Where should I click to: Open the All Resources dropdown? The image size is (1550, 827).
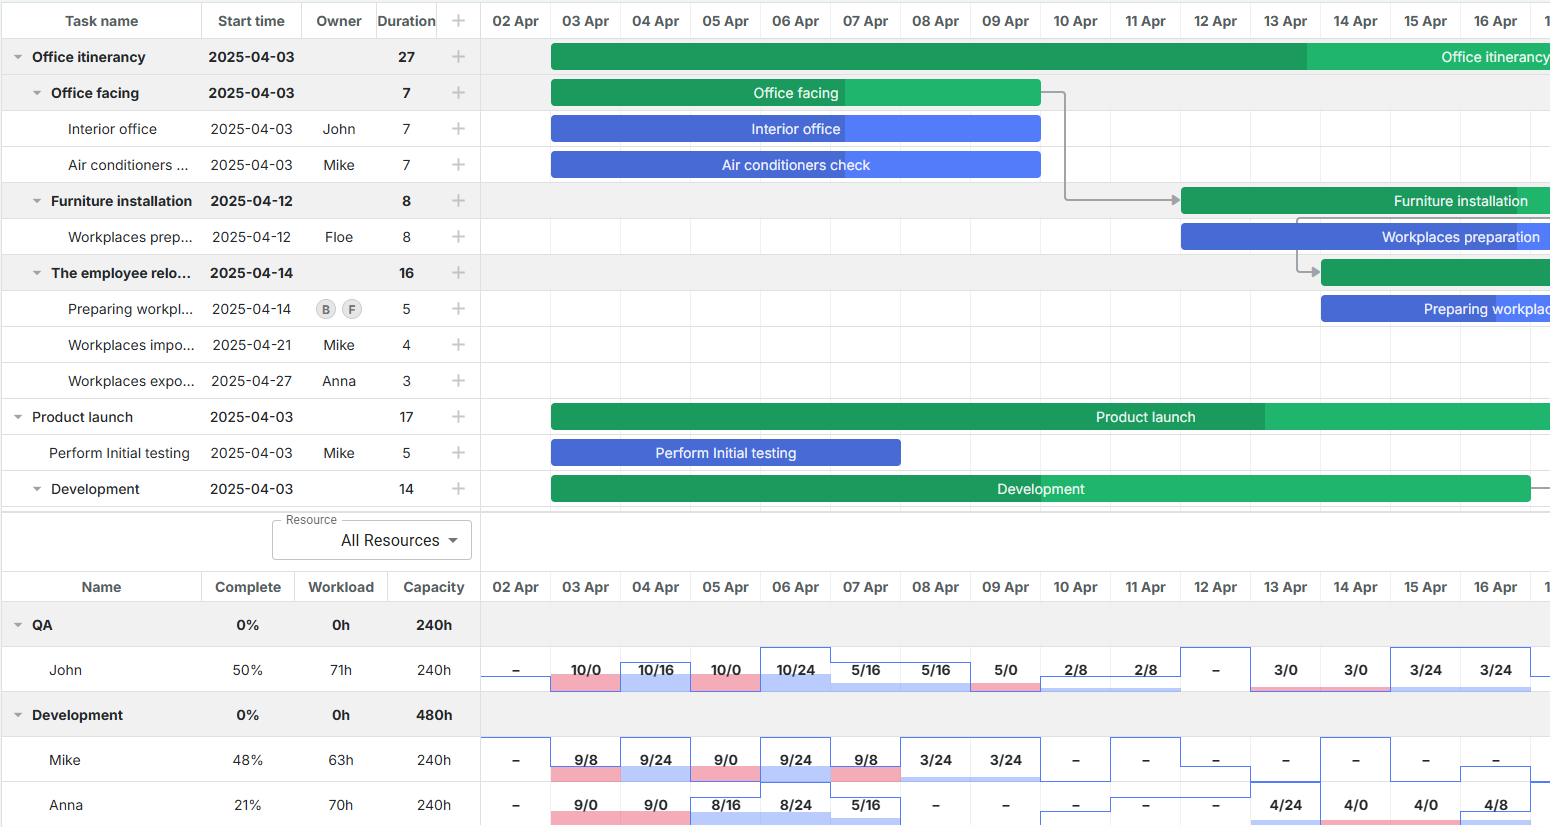tap(371, 540)
